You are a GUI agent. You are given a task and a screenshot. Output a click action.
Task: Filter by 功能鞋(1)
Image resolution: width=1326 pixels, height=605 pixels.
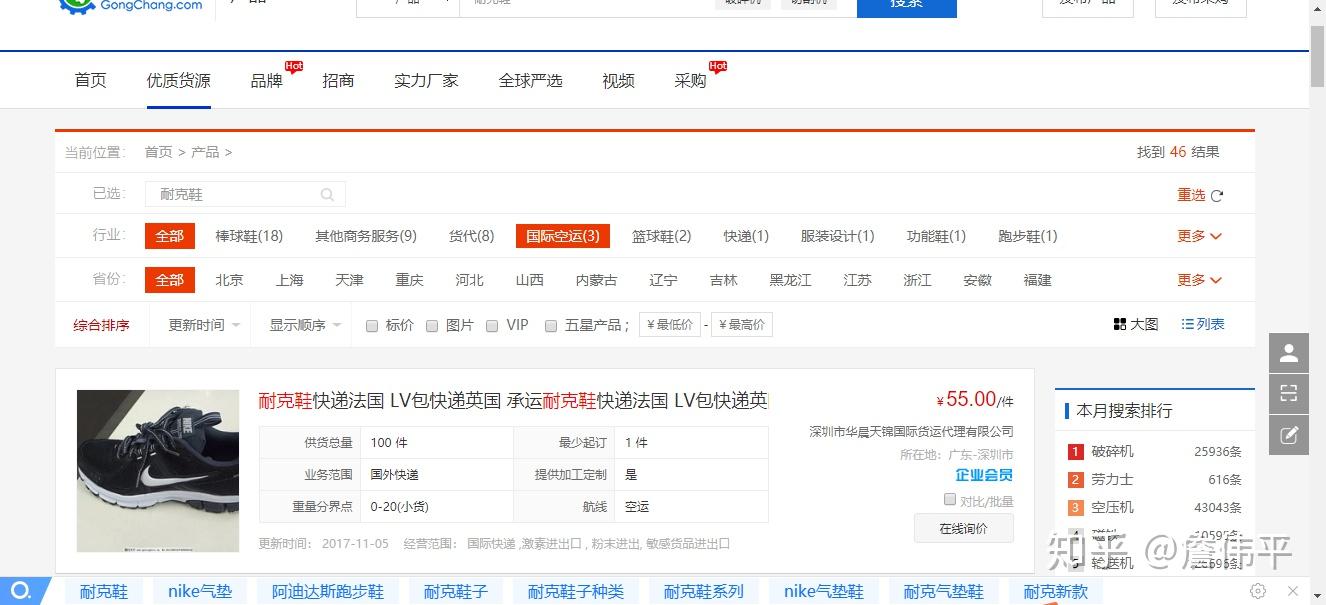pyautogui.click(x=936, y=236)
